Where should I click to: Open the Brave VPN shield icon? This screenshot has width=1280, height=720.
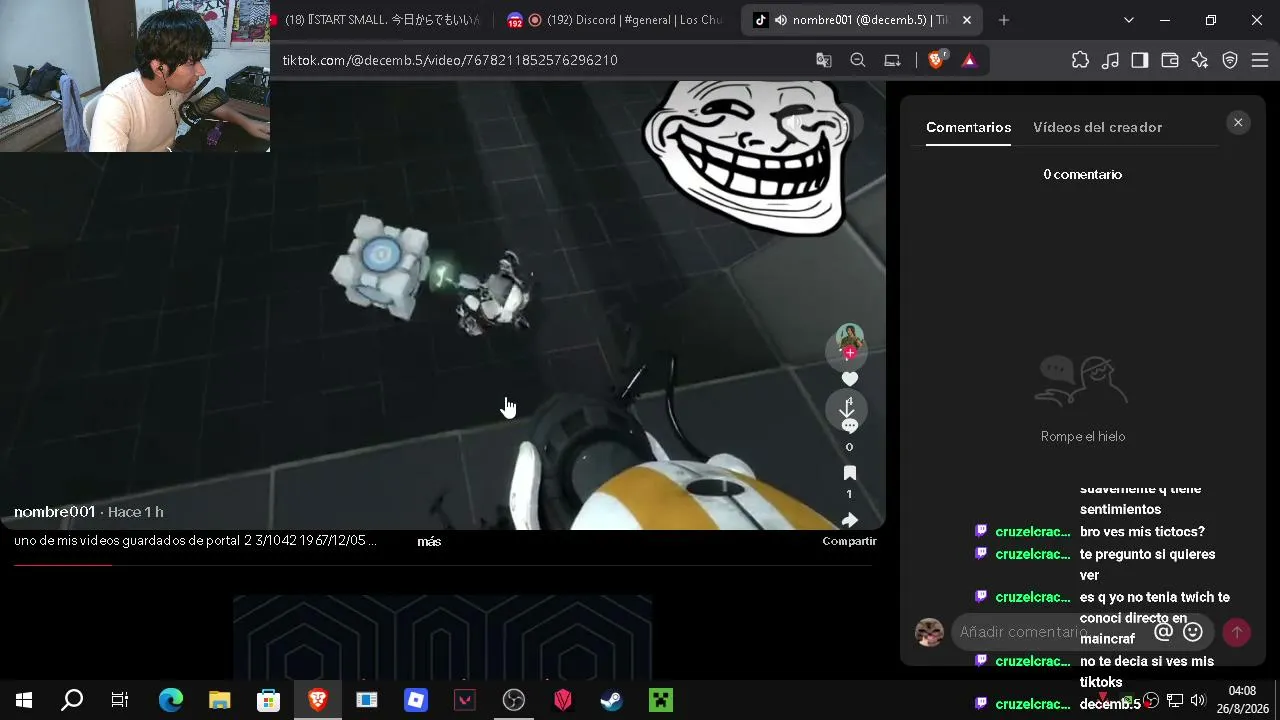coord(1230,60)
